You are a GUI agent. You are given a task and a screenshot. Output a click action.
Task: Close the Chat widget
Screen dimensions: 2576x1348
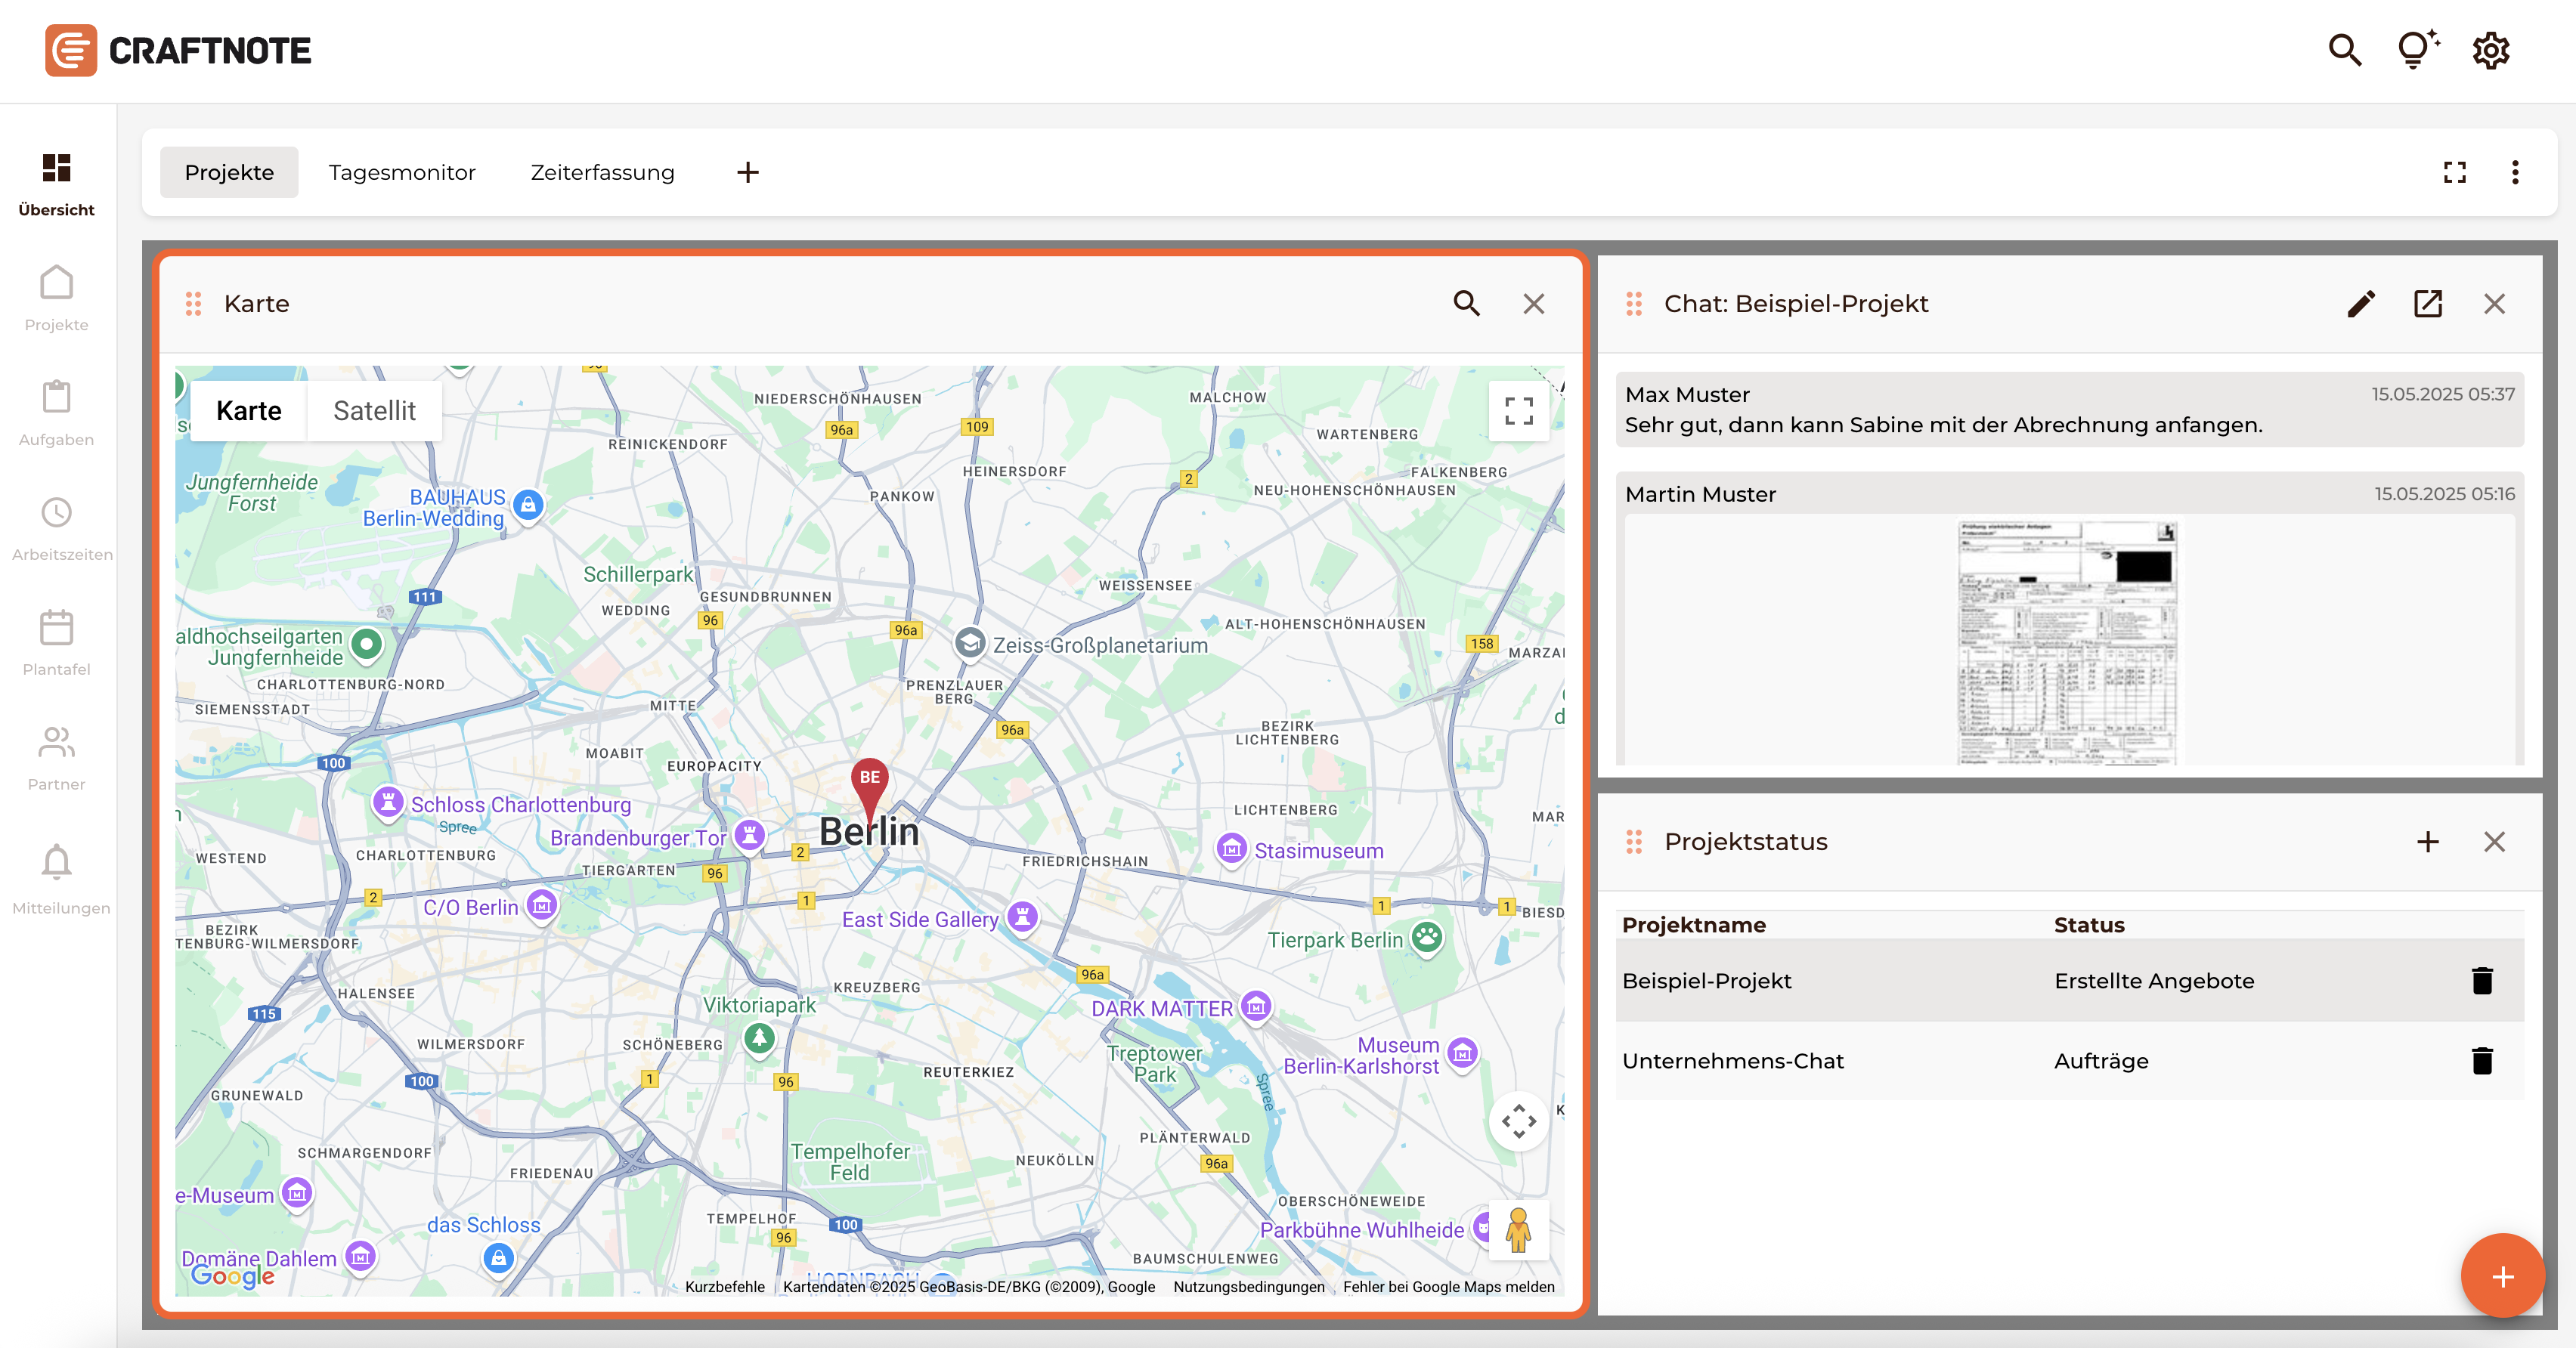(2494, 303)
